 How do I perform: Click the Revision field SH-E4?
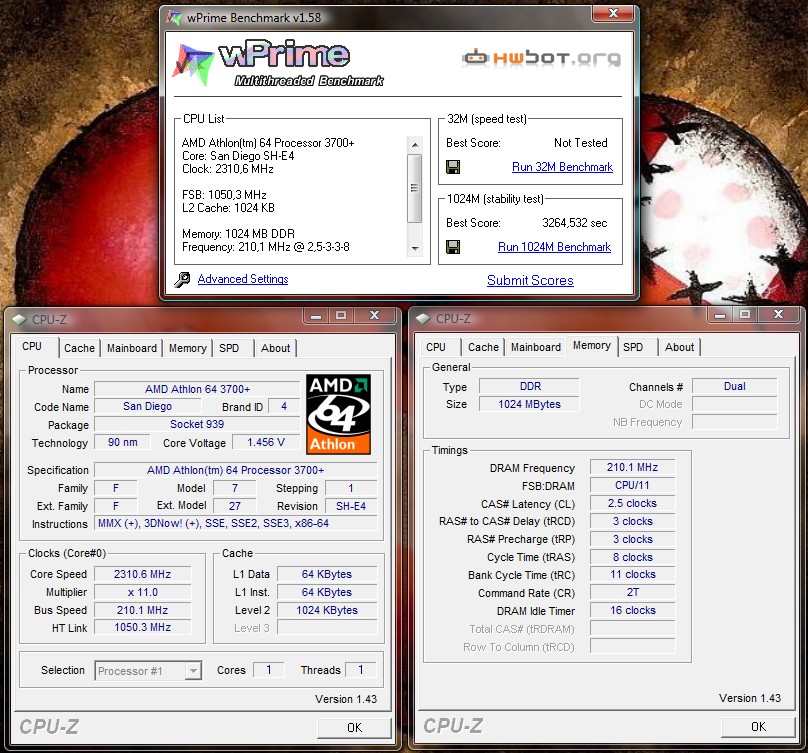pos(351,506)
